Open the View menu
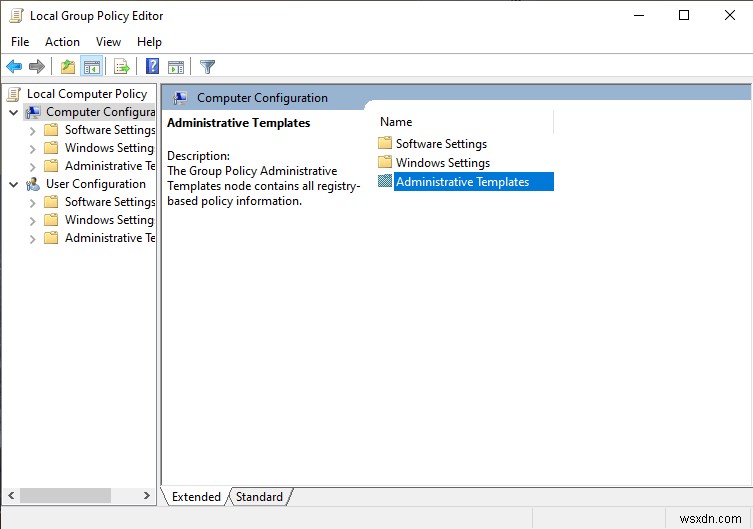This screenshot has height=529, width=753. [108, 42]
